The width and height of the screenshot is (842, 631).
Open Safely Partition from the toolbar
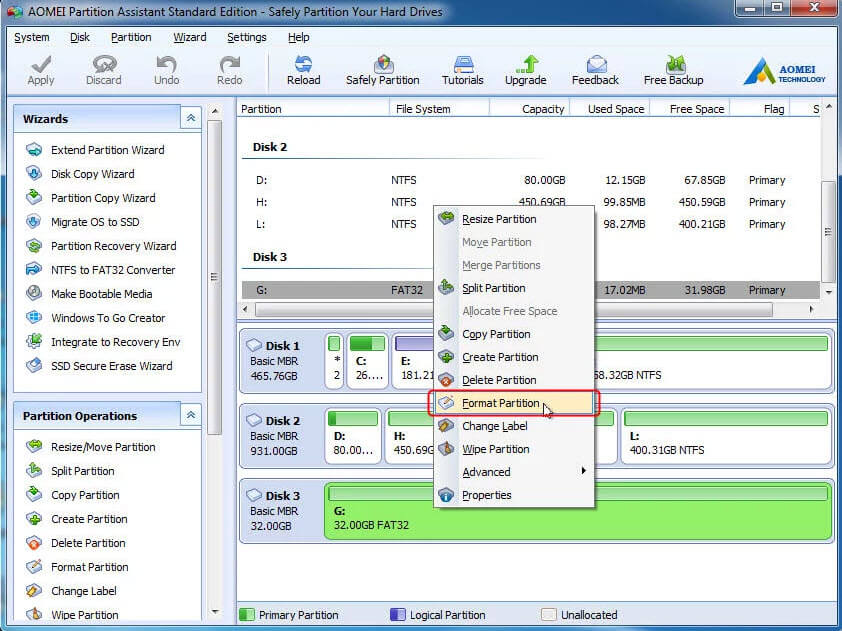click(x=382, y=68)
